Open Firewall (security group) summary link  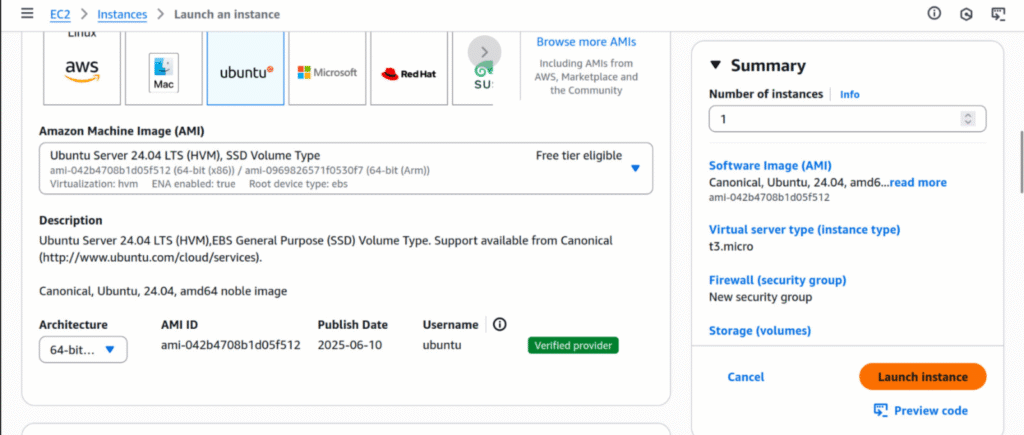point(778,280)
